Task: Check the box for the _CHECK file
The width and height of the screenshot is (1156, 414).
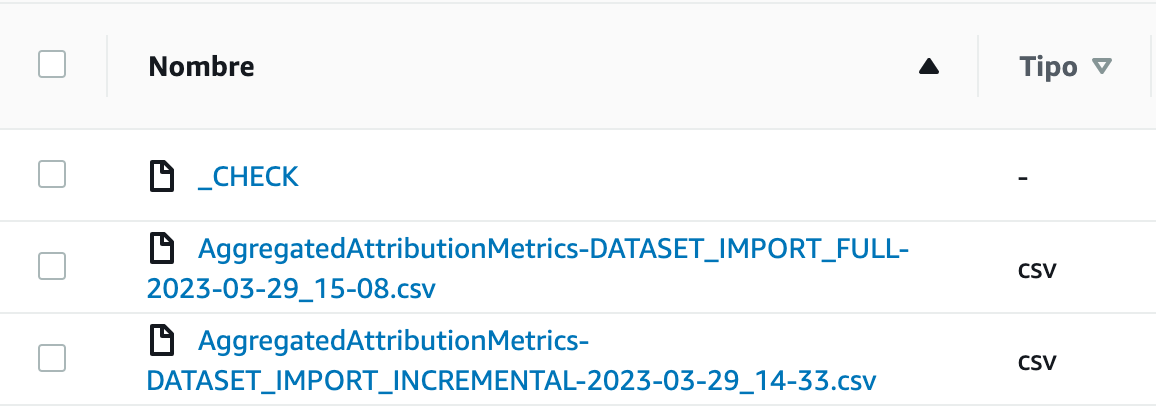Action: (52, 175)
